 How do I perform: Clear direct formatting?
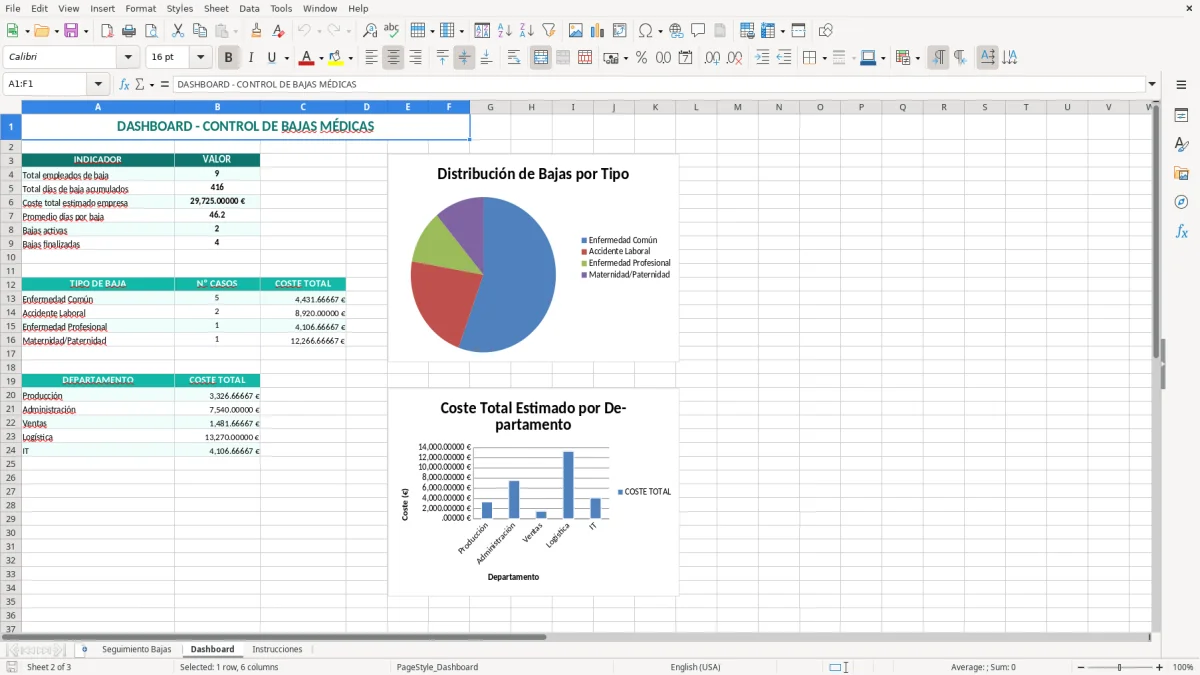click(278, 31)
